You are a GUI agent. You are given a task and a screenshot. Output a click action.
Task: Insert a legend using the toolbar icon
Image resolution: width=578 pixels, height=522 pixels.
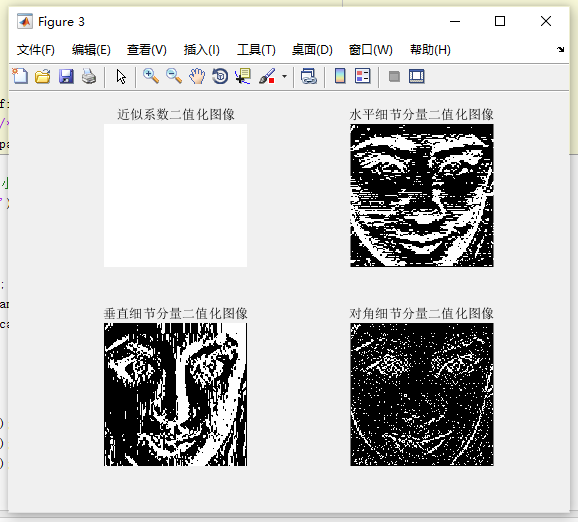point(363,76)
